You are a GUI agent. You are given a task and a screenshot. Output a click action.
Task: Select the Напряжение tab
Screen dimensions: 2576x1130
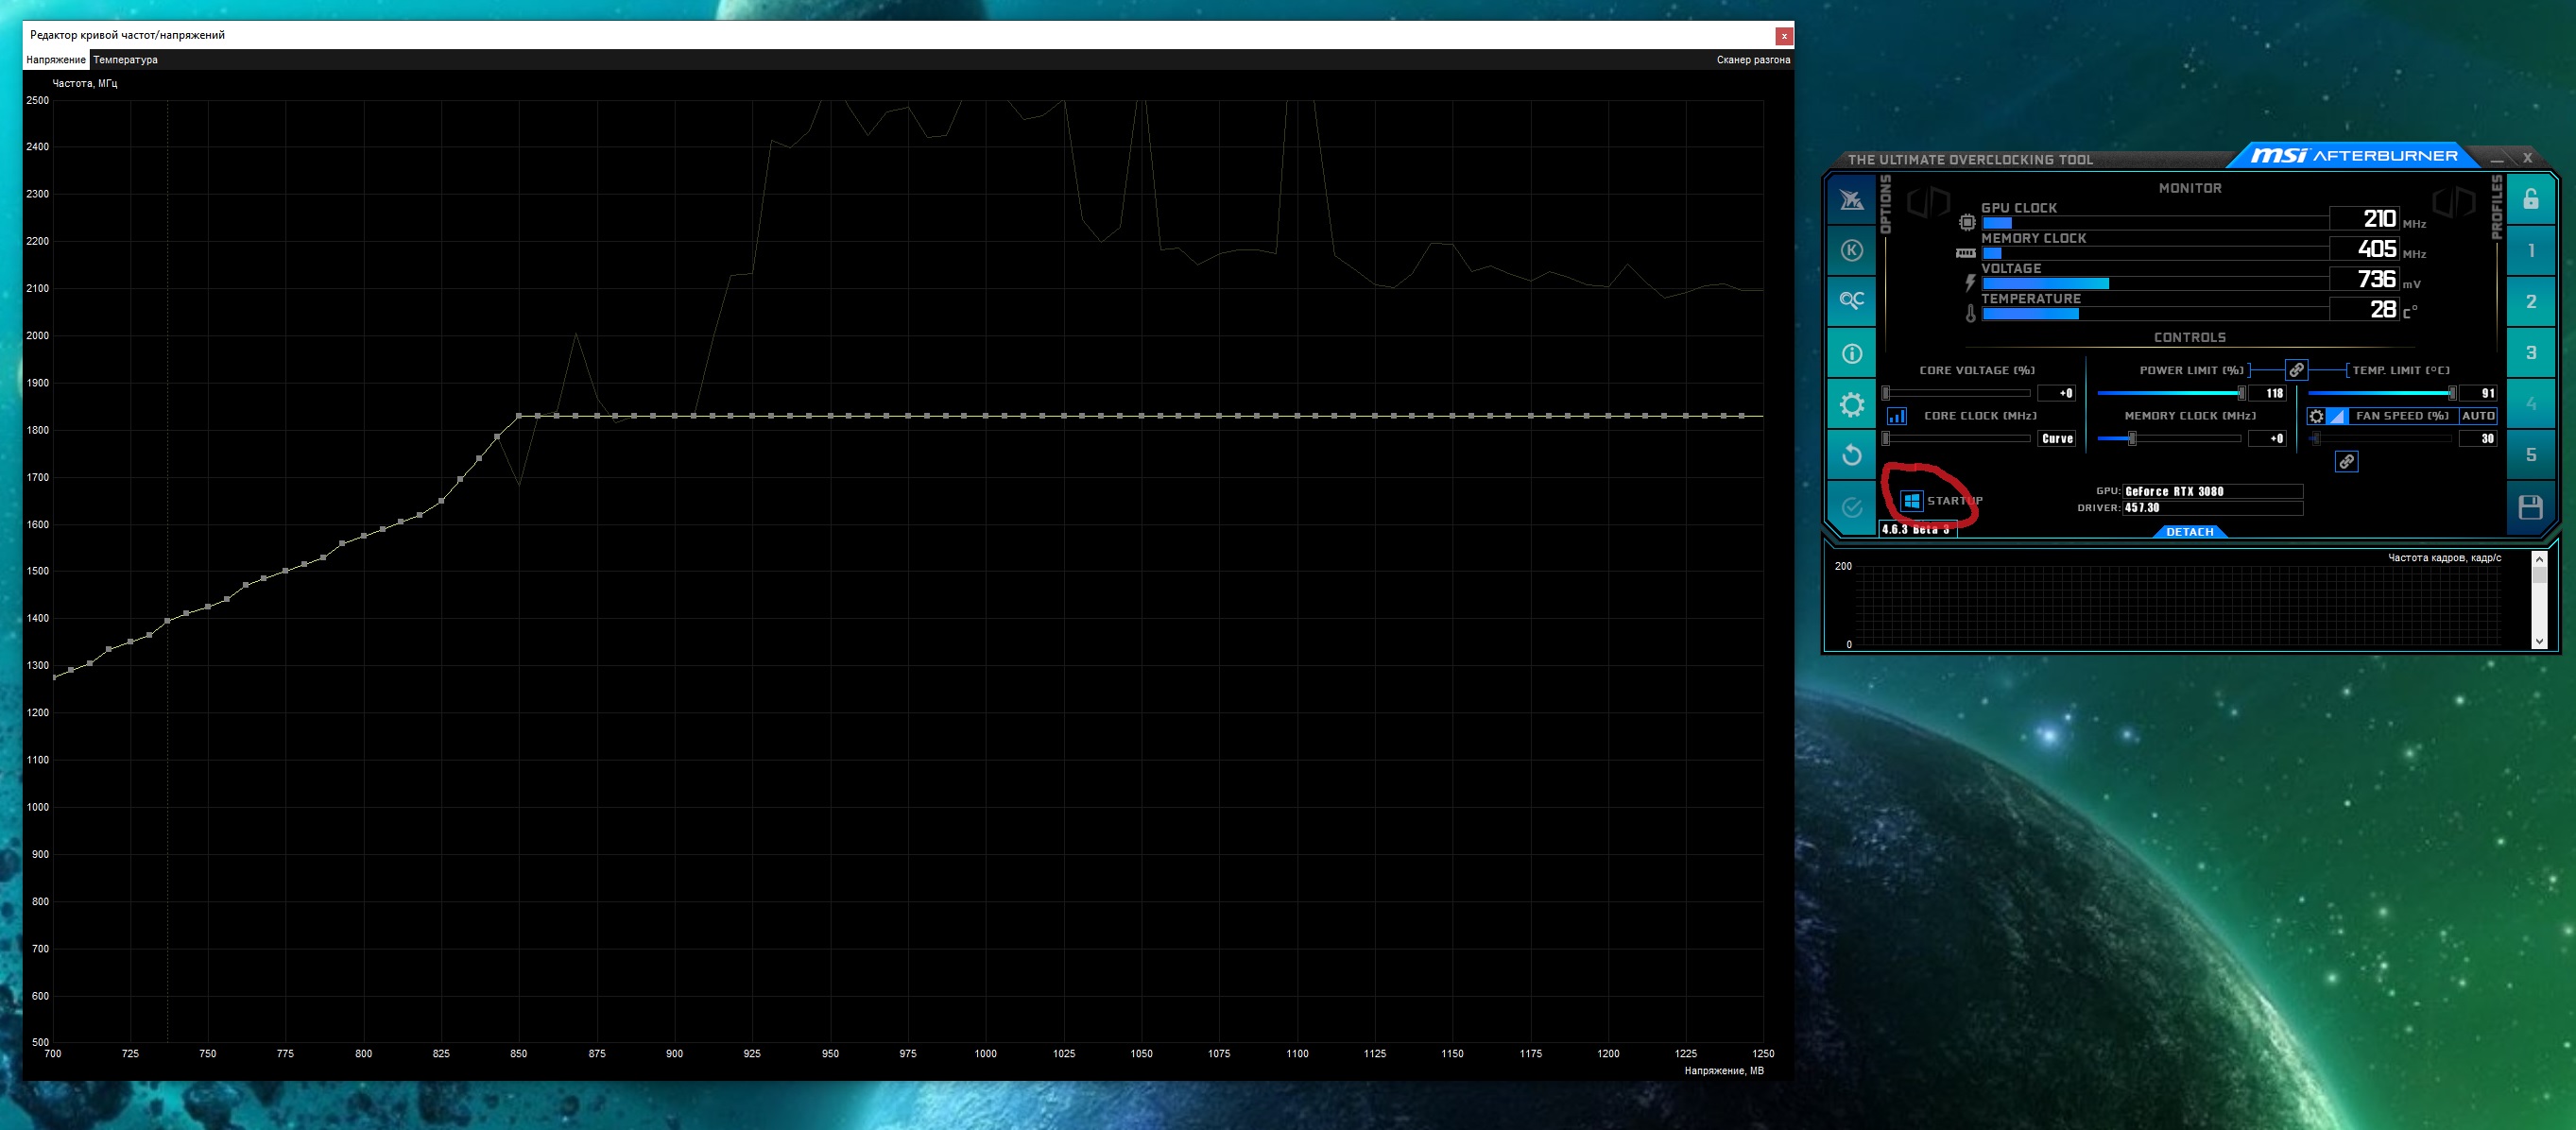[x=56, y=60]
